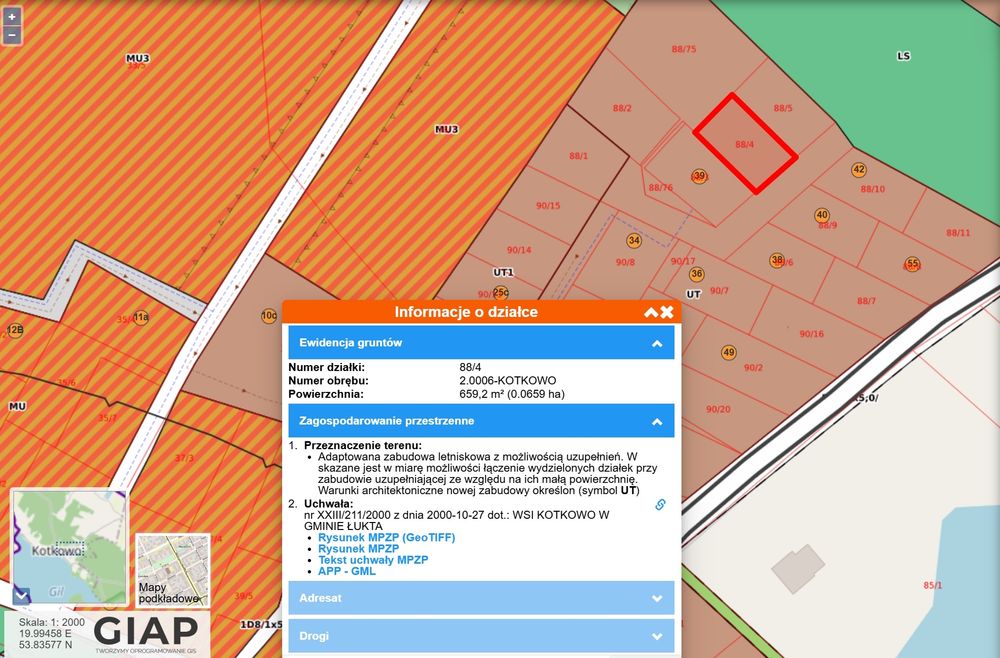Open the Mapy podkładowe basemap selector

(x=173, y=570)
